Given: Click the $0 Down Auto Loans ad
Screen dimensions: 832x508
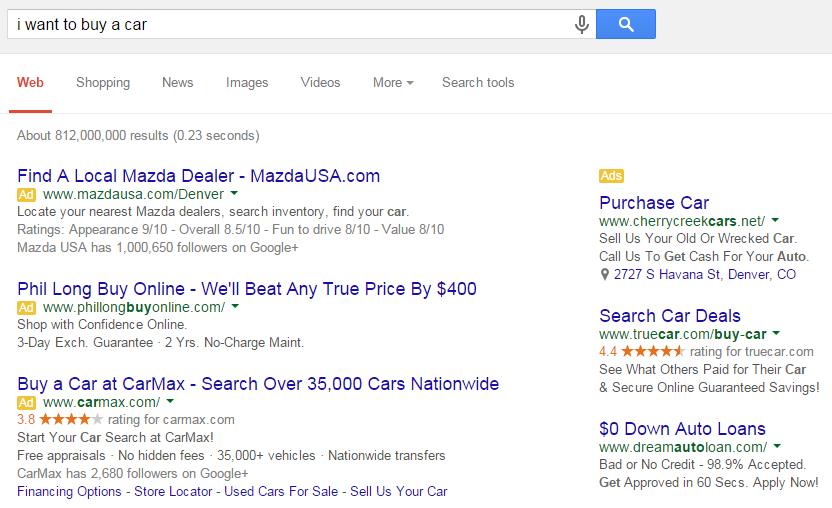Looking at the screenshot, I should pyautogui.click(x=682, y=429).
